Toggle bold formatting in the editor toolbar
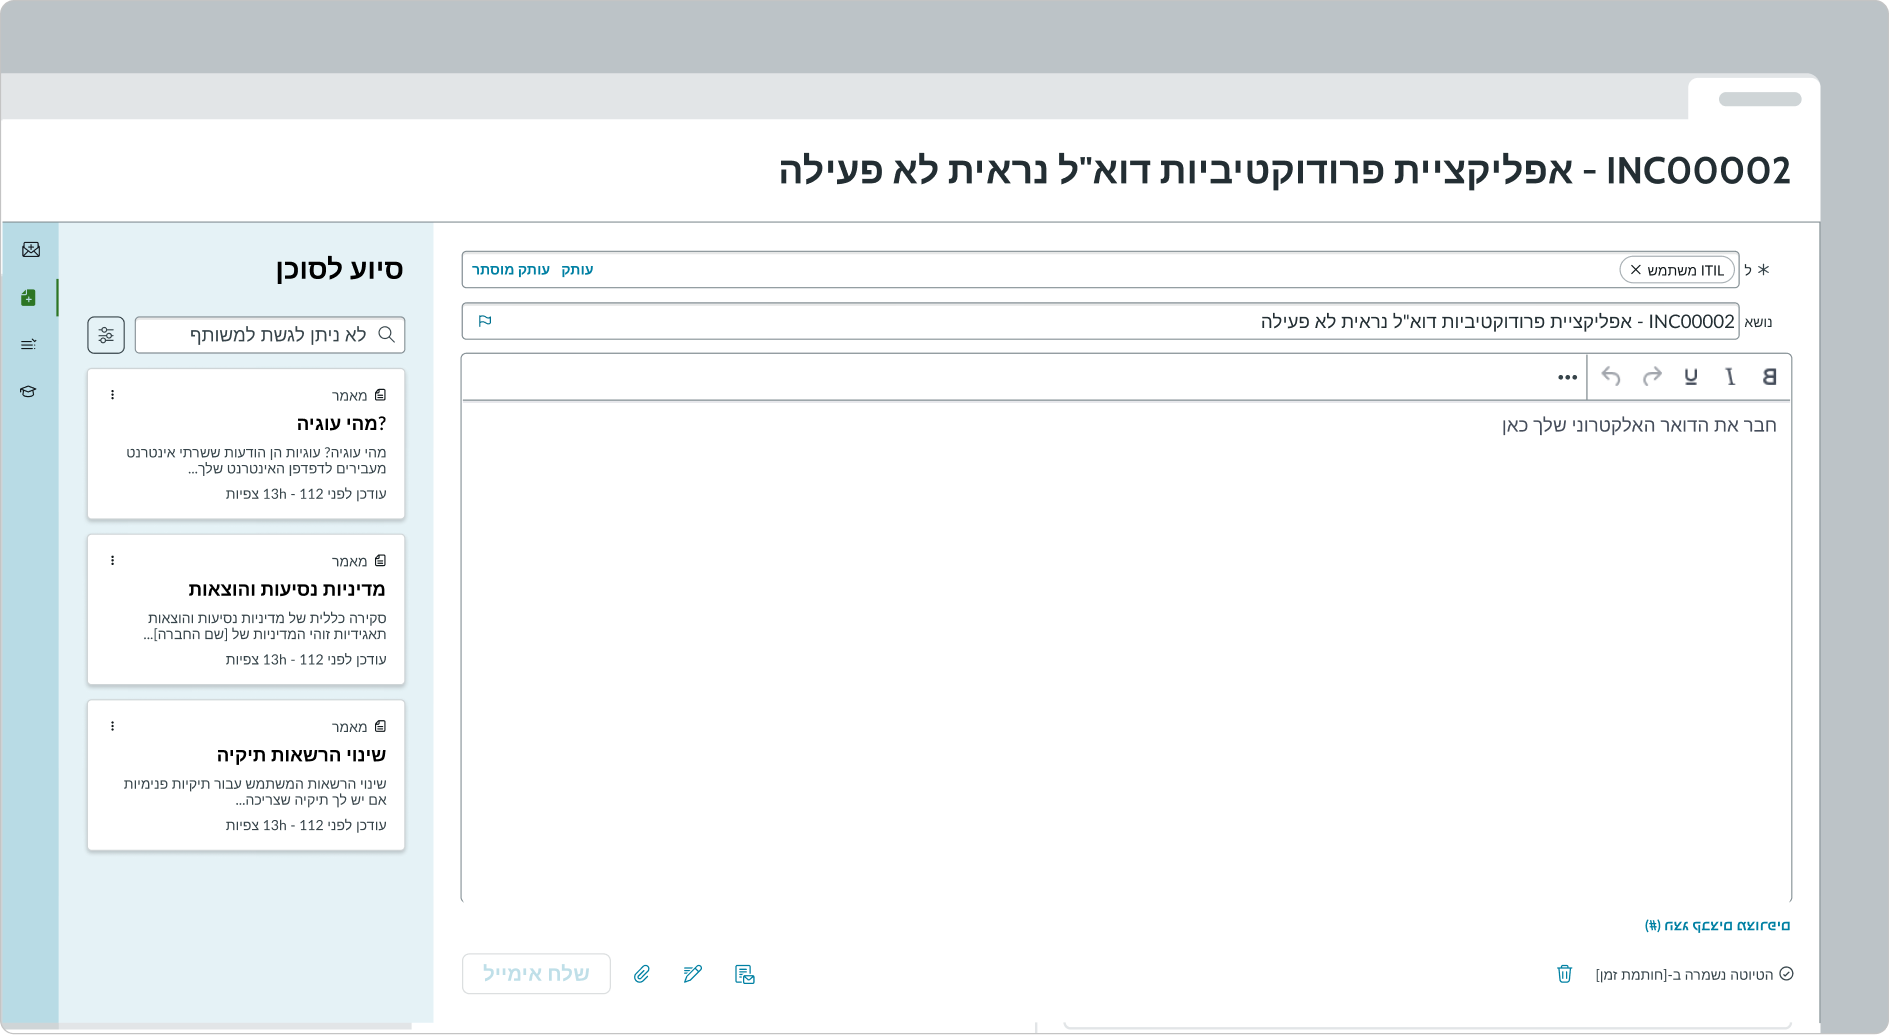The height and width of the screenshot is (1035, 1889). click(x=1770, y=377)
